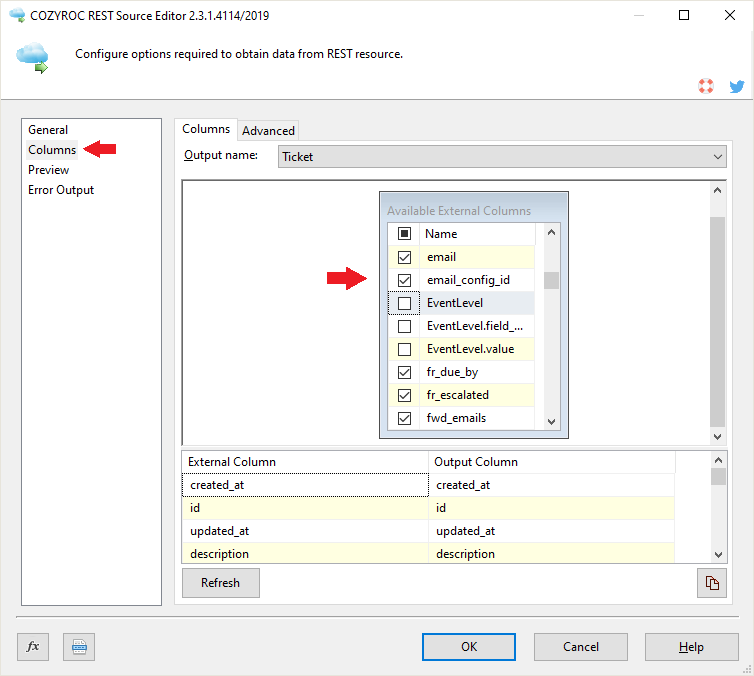
Task: Enable the EventLevel column checkbox
Action: coord(404,303)
